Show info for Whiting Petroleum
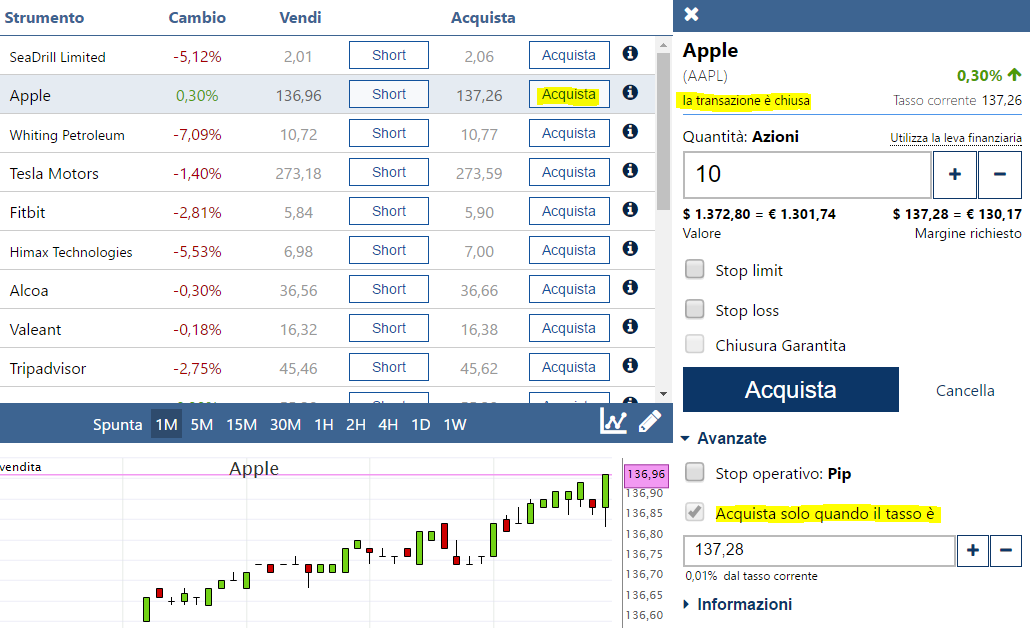This screenshot has height=628, width=1030. 630,131
